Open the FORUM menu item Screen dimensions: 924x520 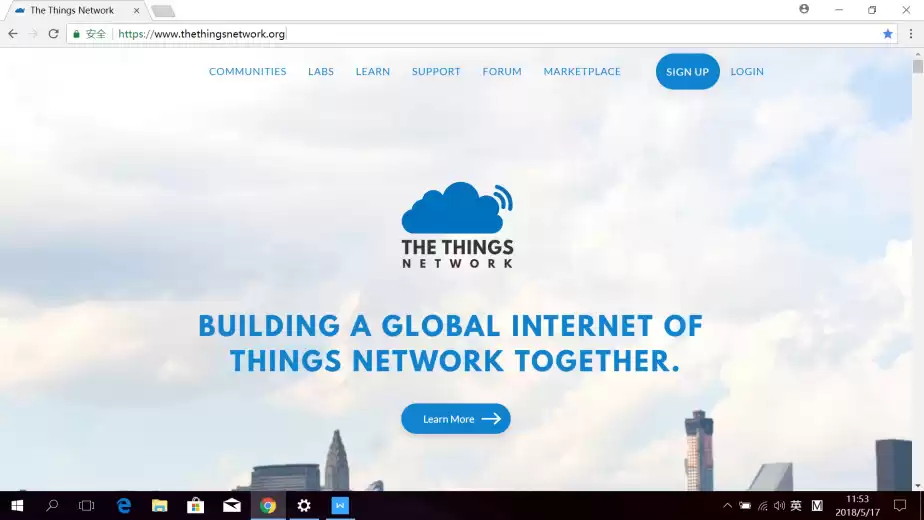coord(502,71)
